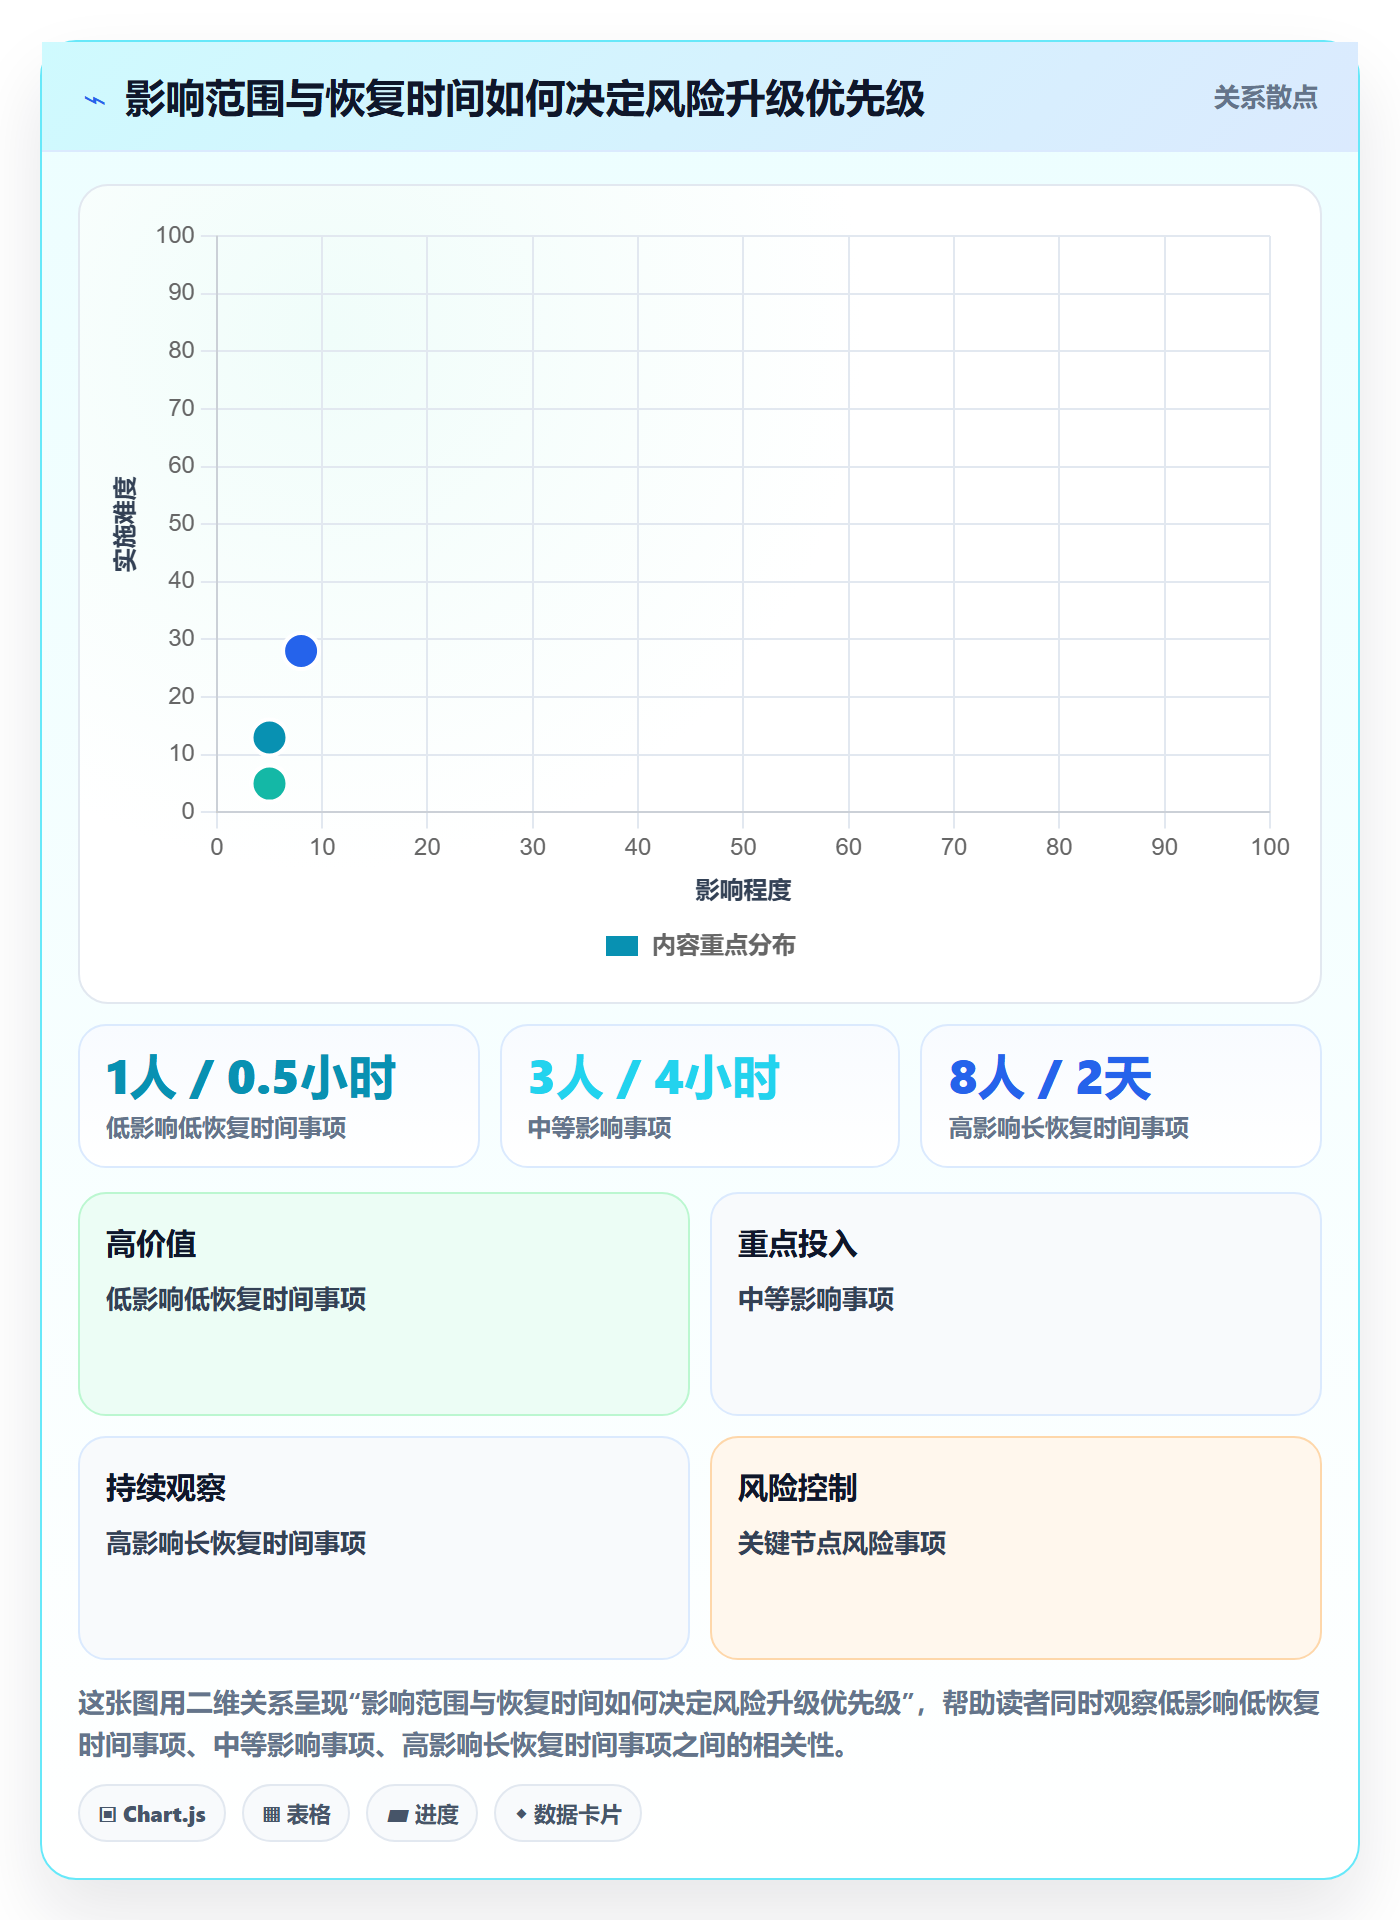Click the square icon in Chart.js chip
This screenshot has height=1920, width=1400.
point(108,1815)
